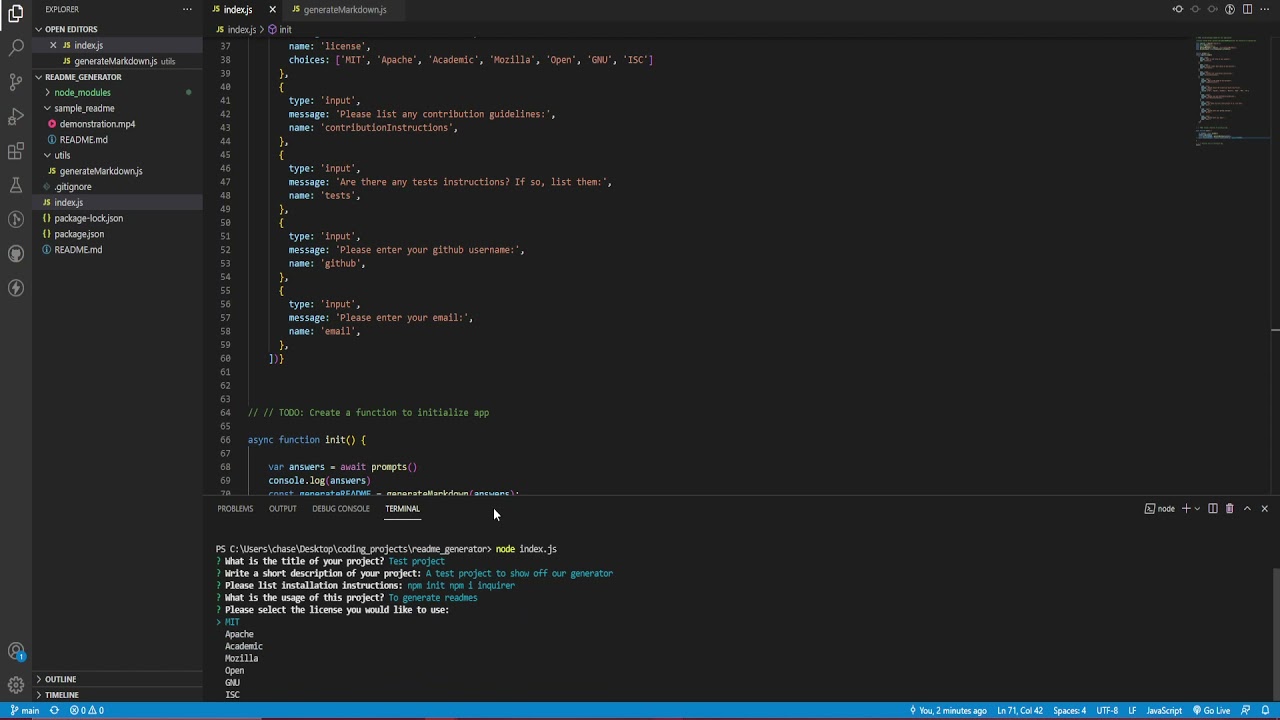Click the Synchronize Changes icon in status bar
Screen dimensions: 1280x720
pos(54,711)
